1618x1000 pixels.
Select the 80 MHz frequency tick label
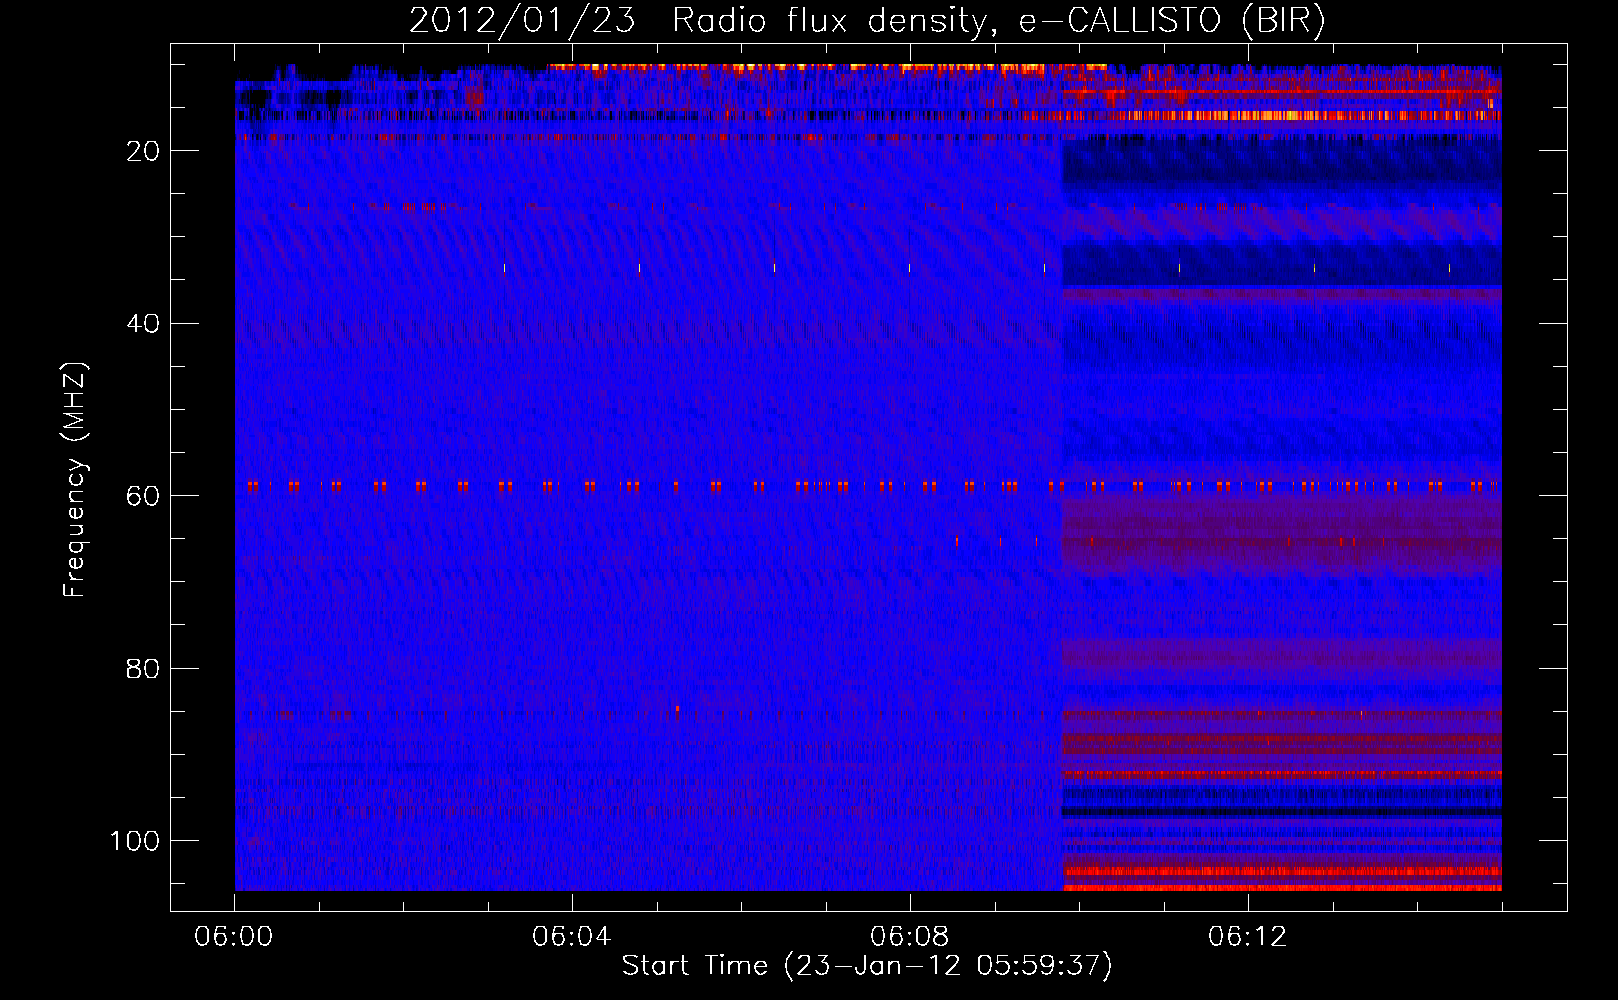[x=144, y=668]
